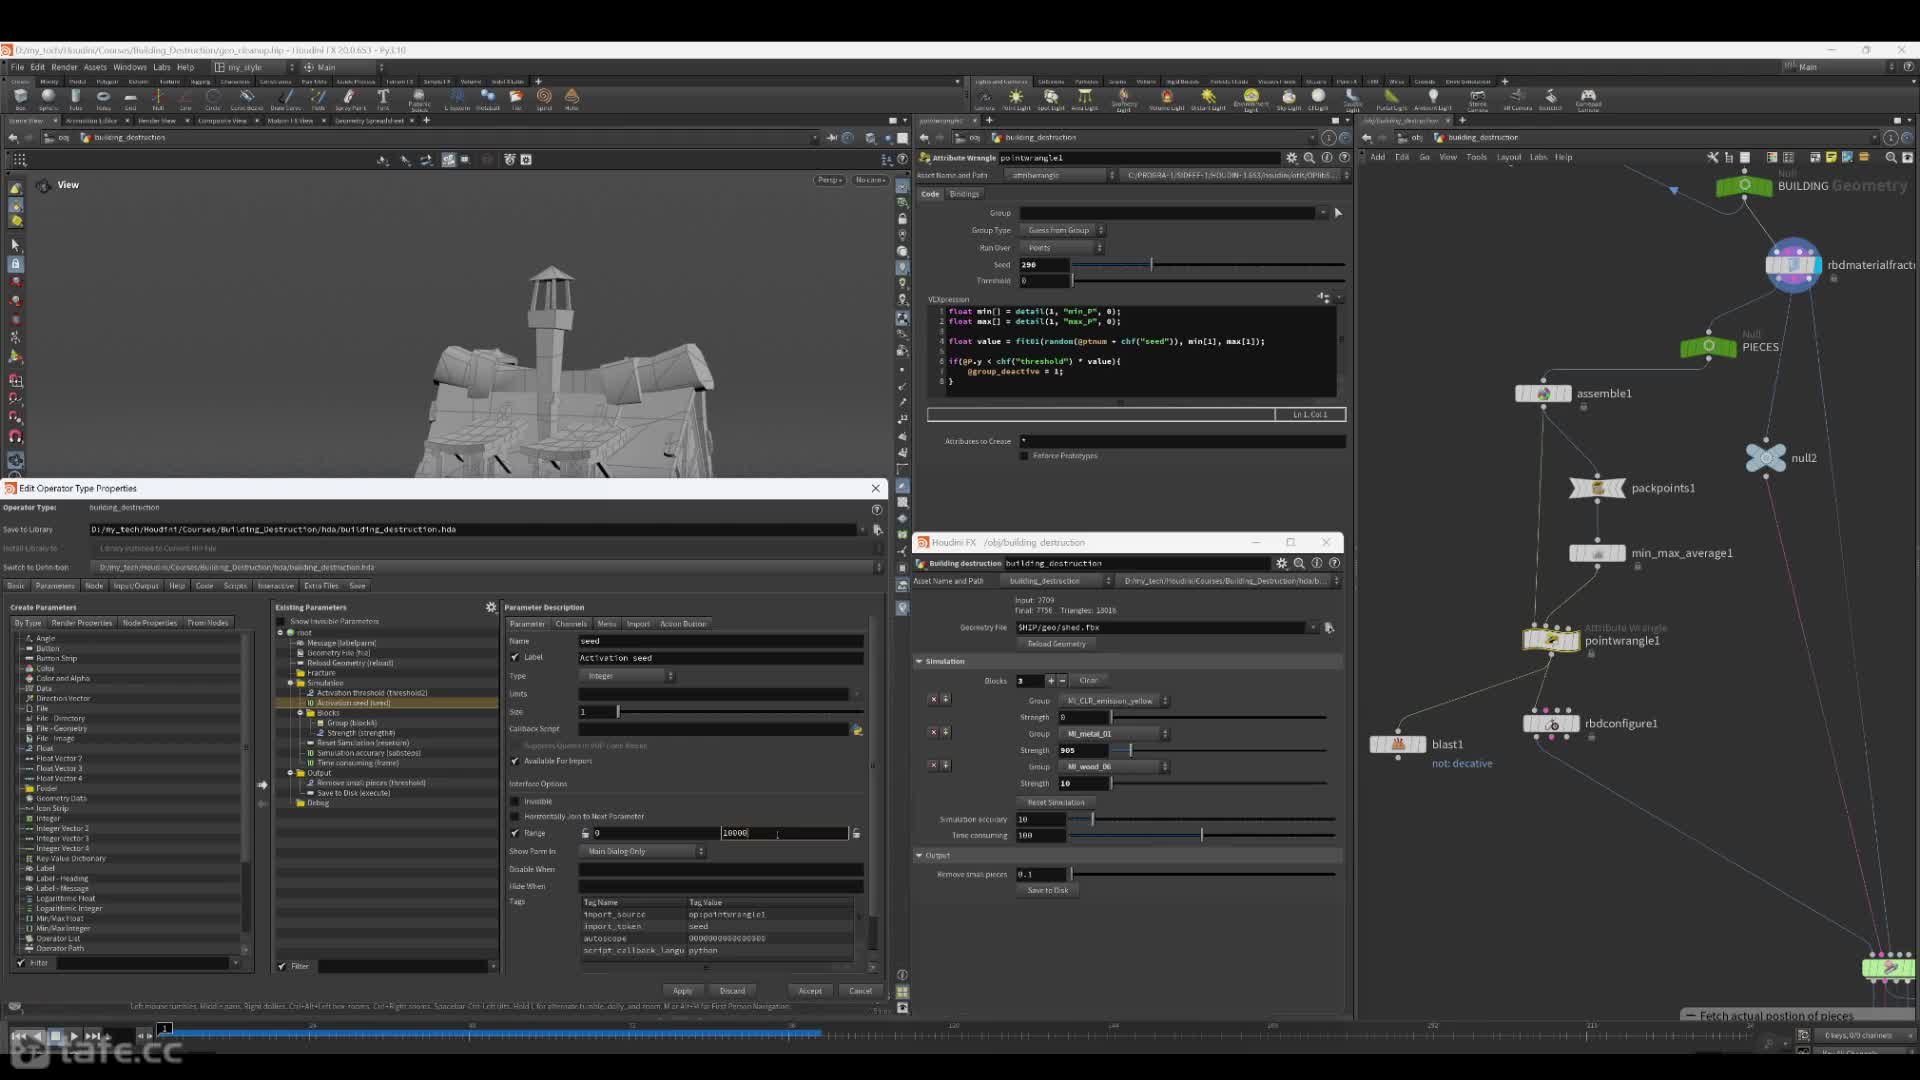
Task: Select the File shelf tool
Action: point(516,99)
